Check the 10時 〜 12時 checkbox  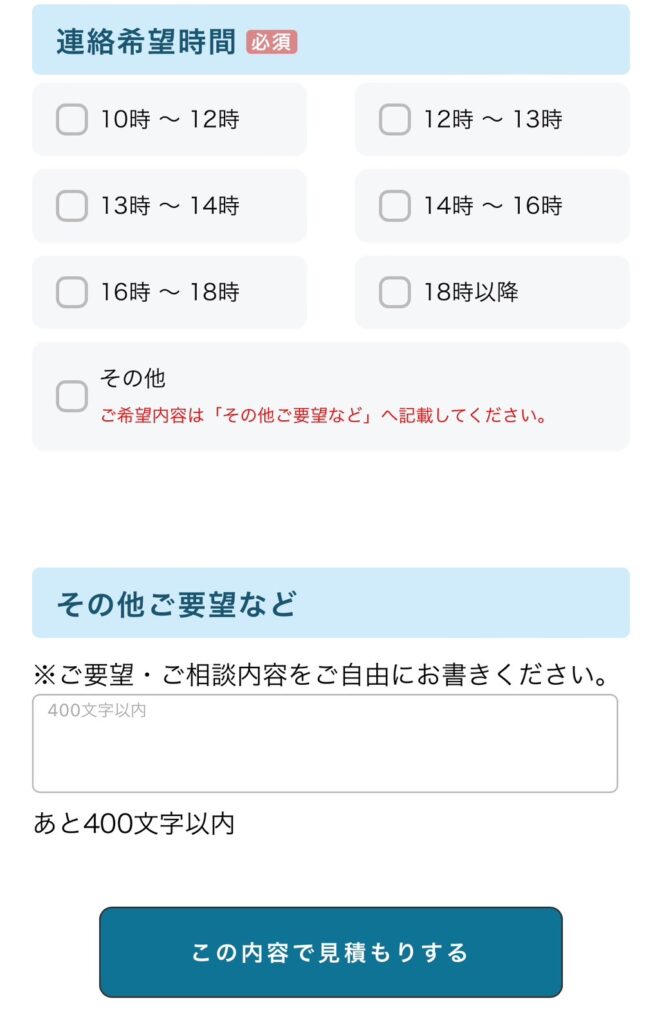(x=70, y=119)
